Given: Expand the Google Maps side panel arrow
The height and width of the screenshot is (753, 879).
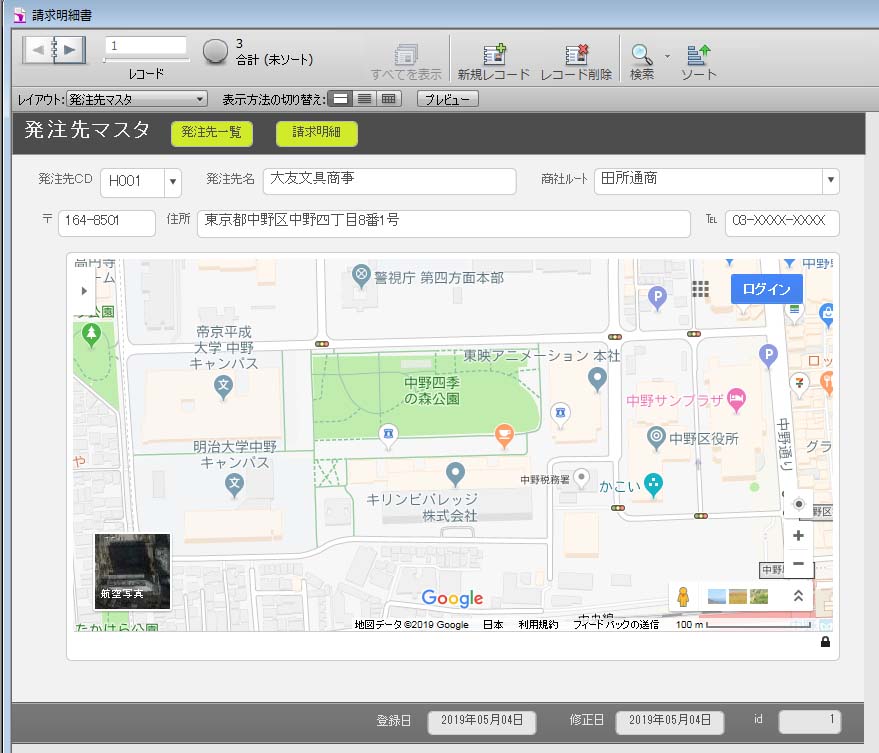Looking at the screenshot, I should [84, 291].
